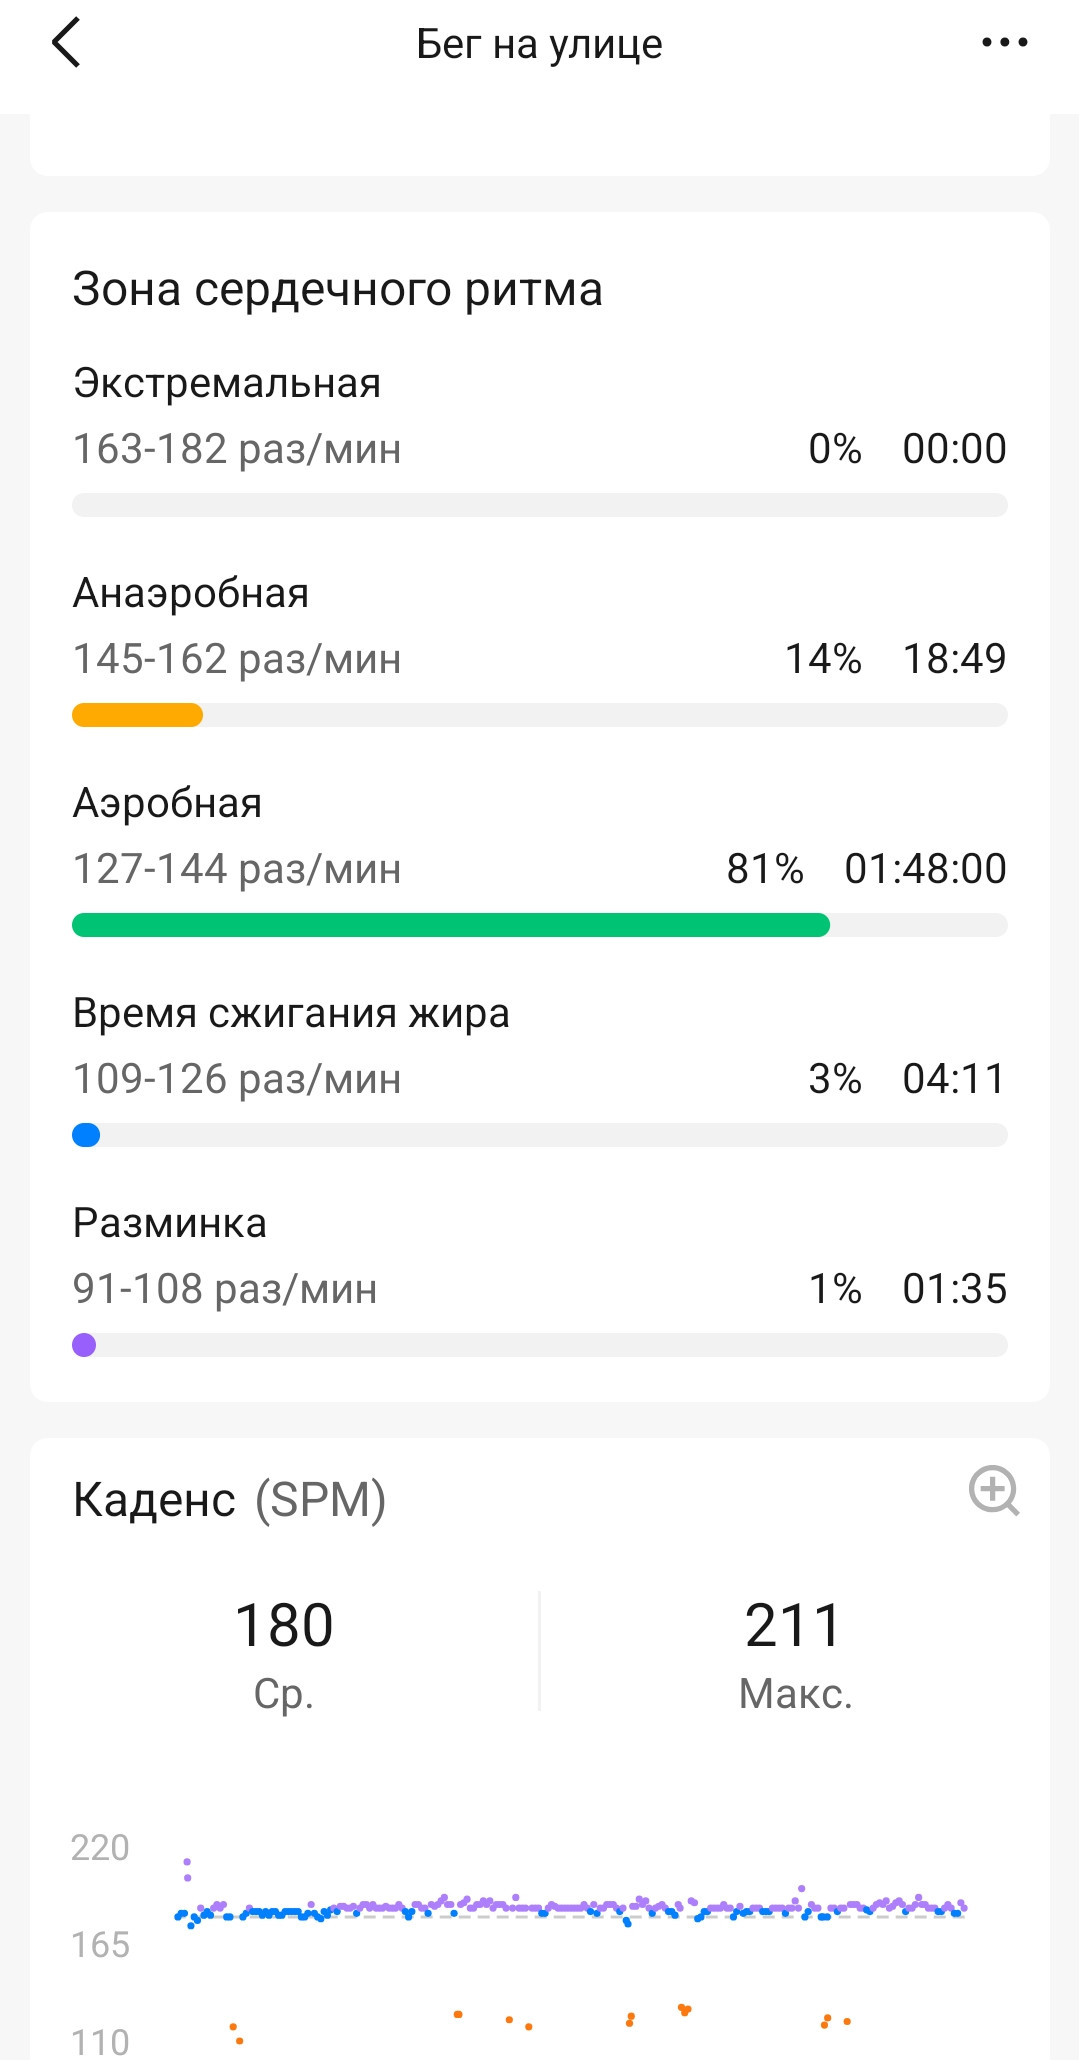Image resolution: width=1079 pixels, height=2060 pixels.
Task: Tap the purple warm-up zone indicator dot
Action: (x=84, y=1345)
